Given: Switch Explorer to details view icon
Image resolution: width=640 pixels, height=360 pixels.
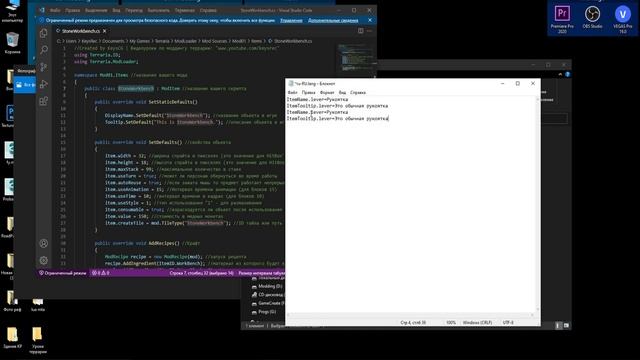Looking at the screenshot, I should (x=558, y=325).
